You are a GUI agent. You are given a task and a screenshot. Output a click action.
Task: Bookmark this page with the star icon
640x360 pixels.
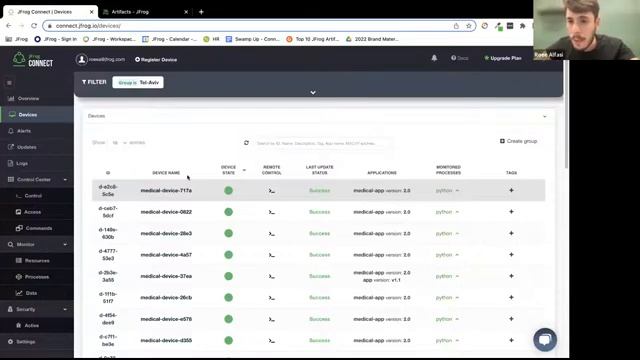coord(469,26)
